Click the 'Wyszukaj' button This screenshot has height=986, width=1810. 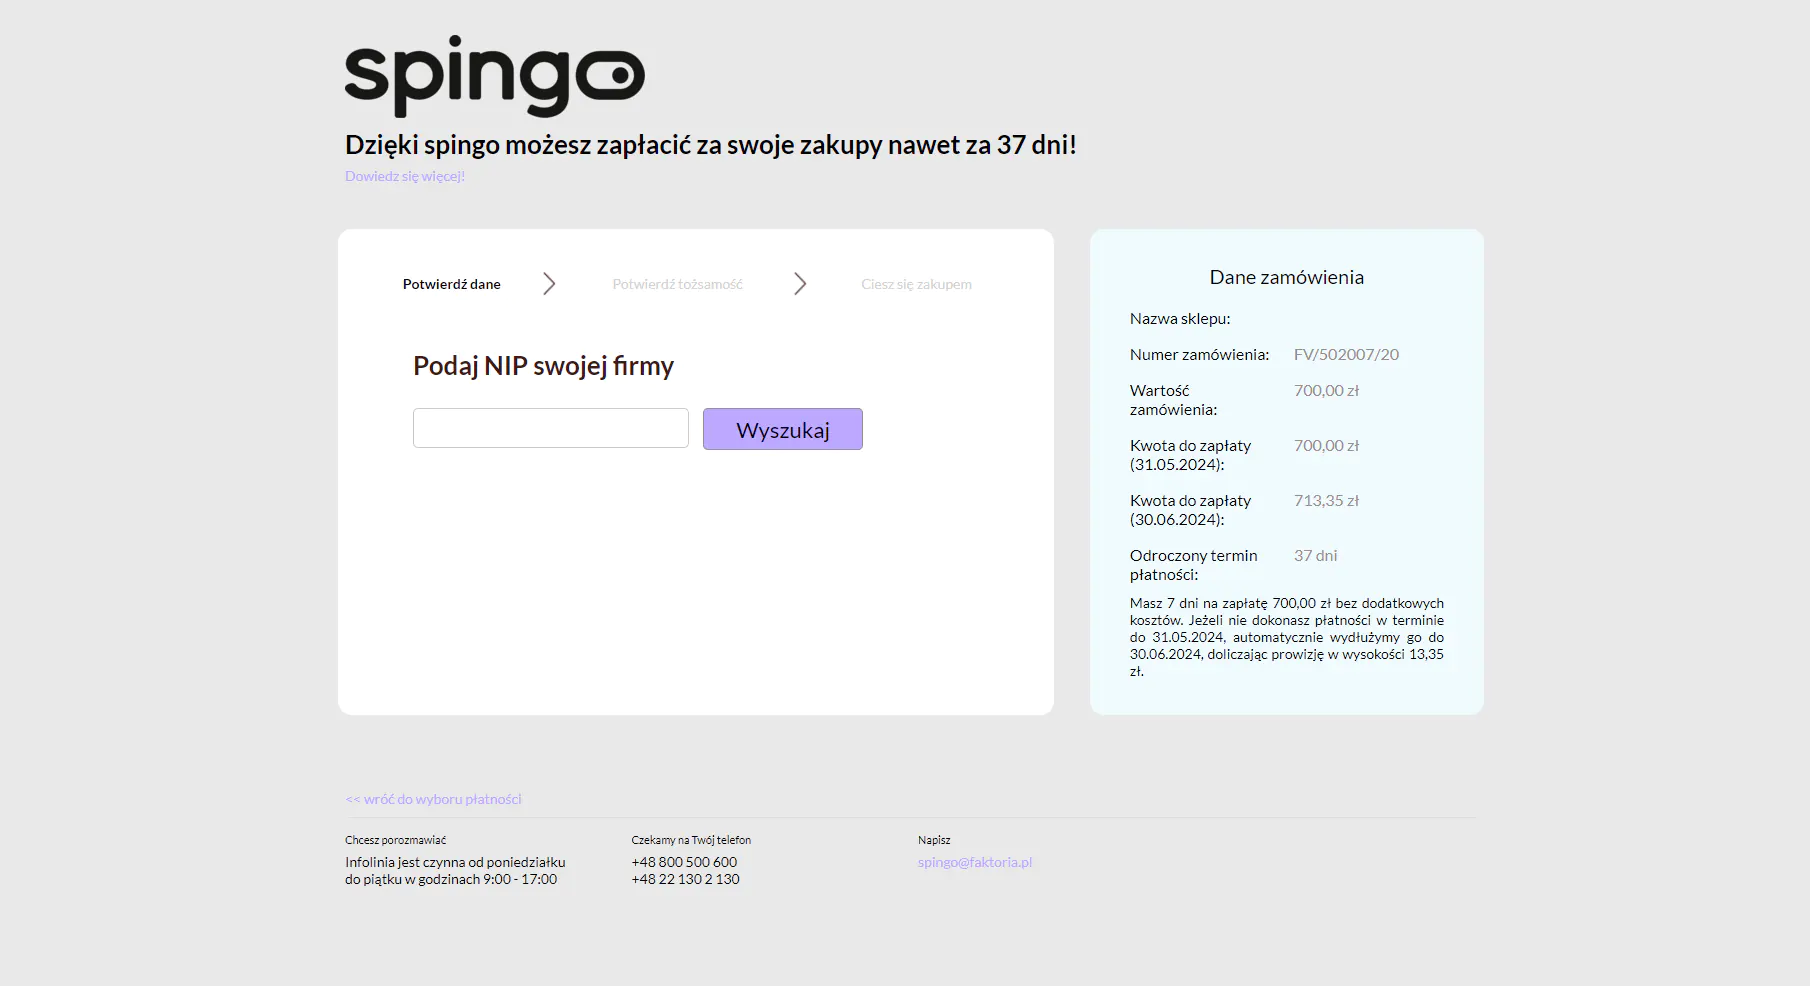coord(783,429)
